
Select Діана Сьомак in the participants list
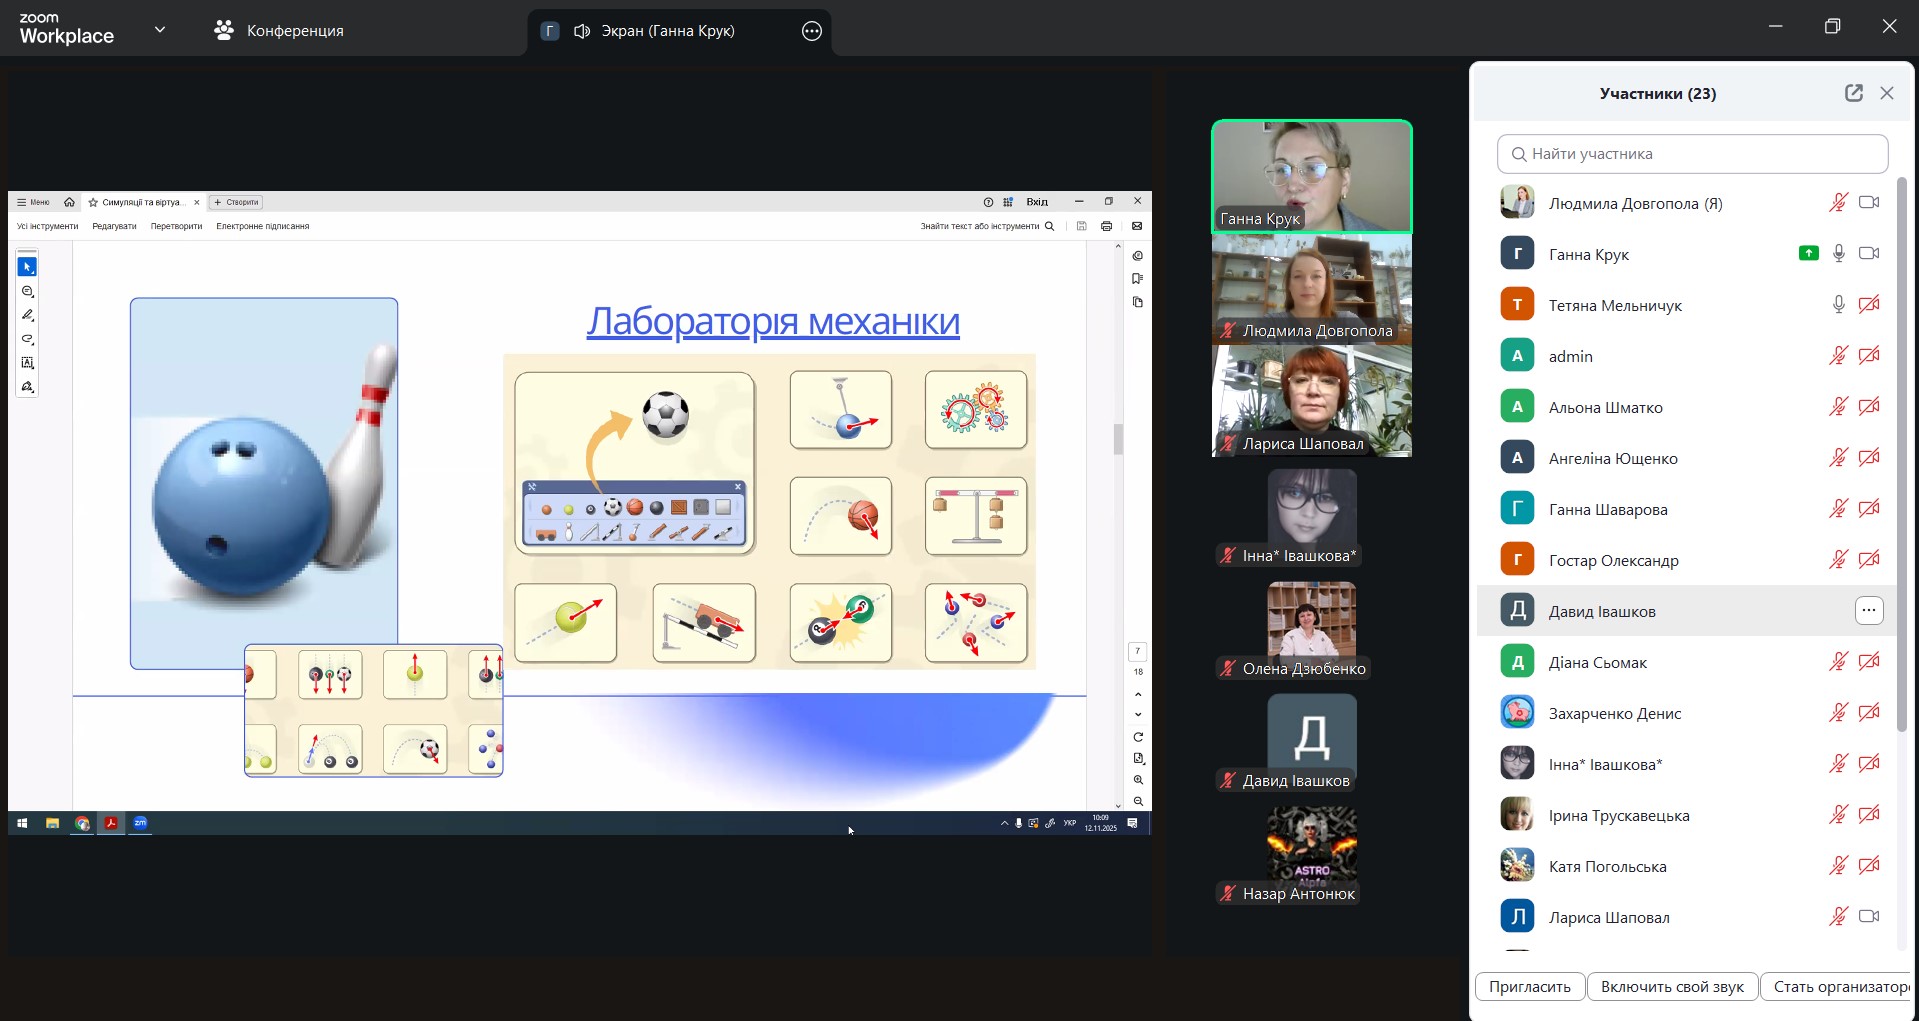[1597, 662]
